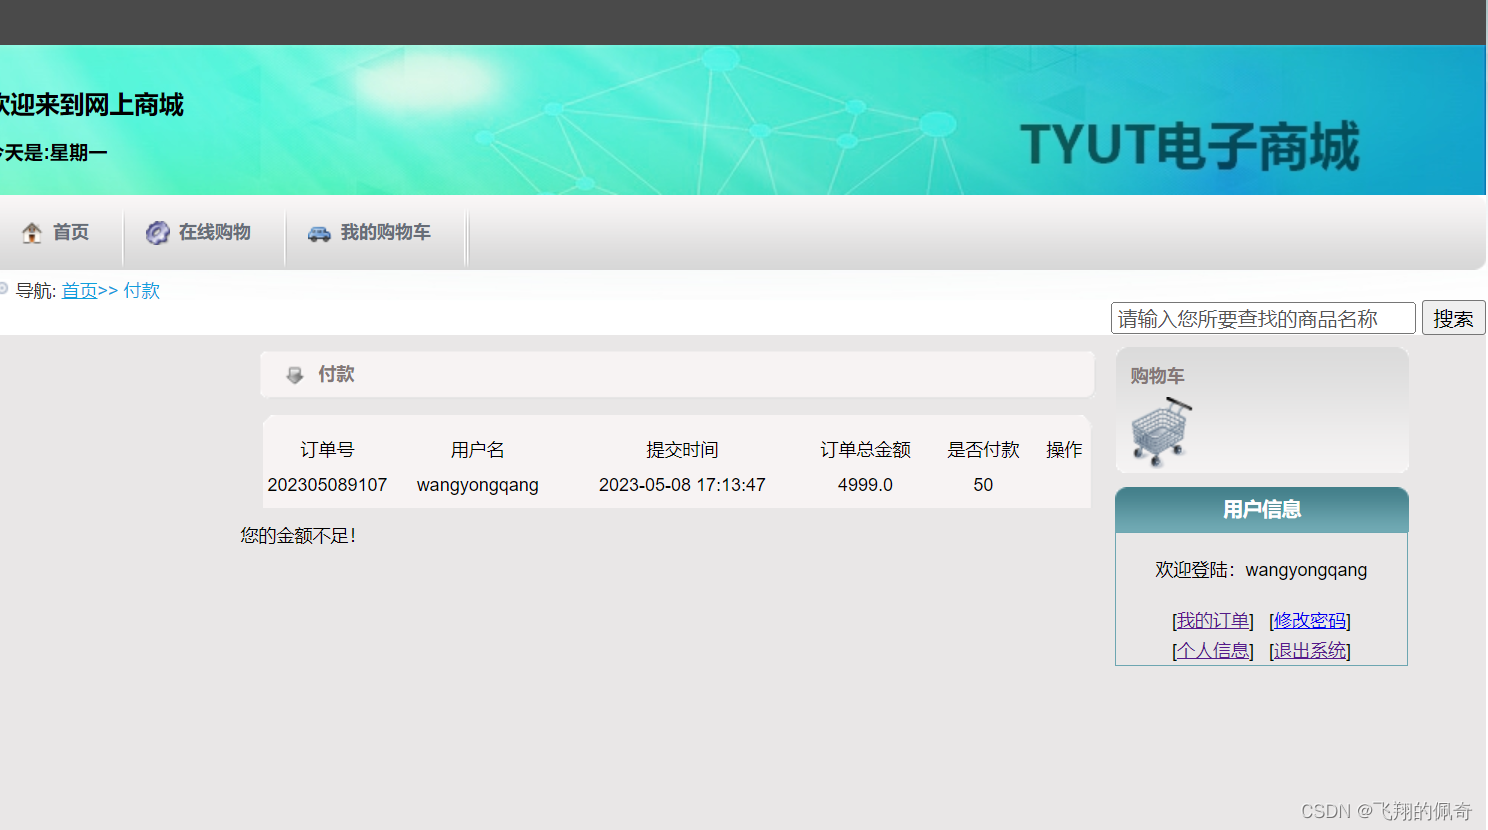The width and height of the screenshot is (1488, 830).
Task: Click the home house icon
Action: click(32, 232)
